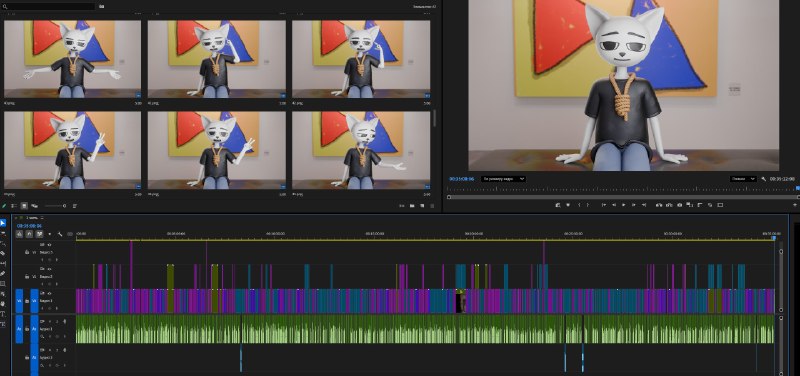Image resolution: width=800 pixels, height=376 pixels.
Task: Click the project panel search field
Action: pyautogui.click(x=48, y=7)
